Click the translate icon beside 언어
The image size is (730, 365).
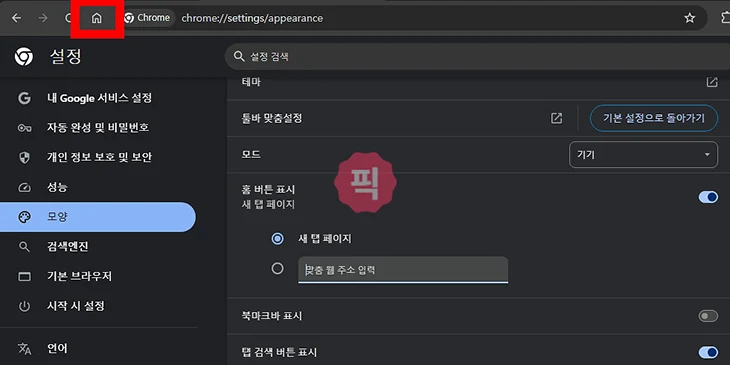coord(24,348)
